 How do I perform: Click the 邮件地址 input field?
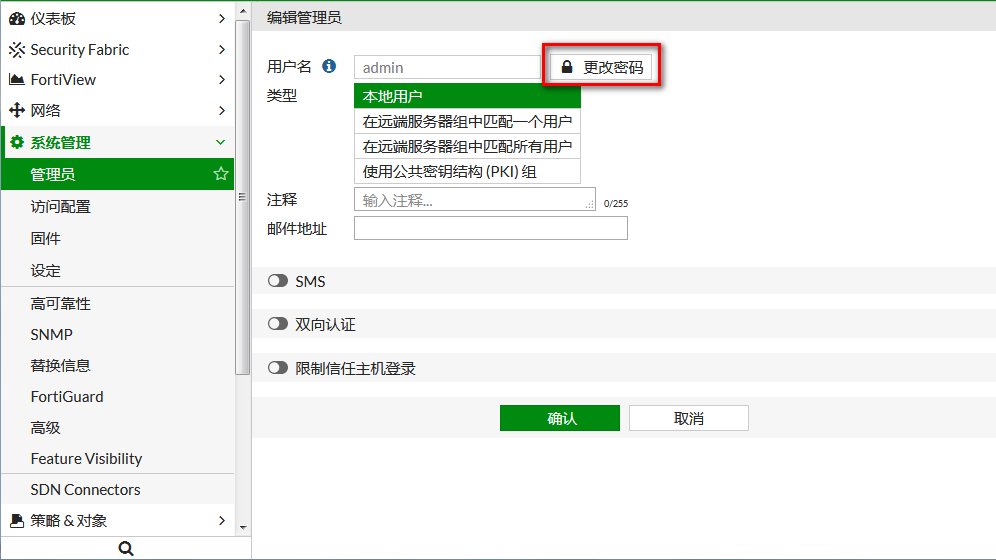click(490, 229)
